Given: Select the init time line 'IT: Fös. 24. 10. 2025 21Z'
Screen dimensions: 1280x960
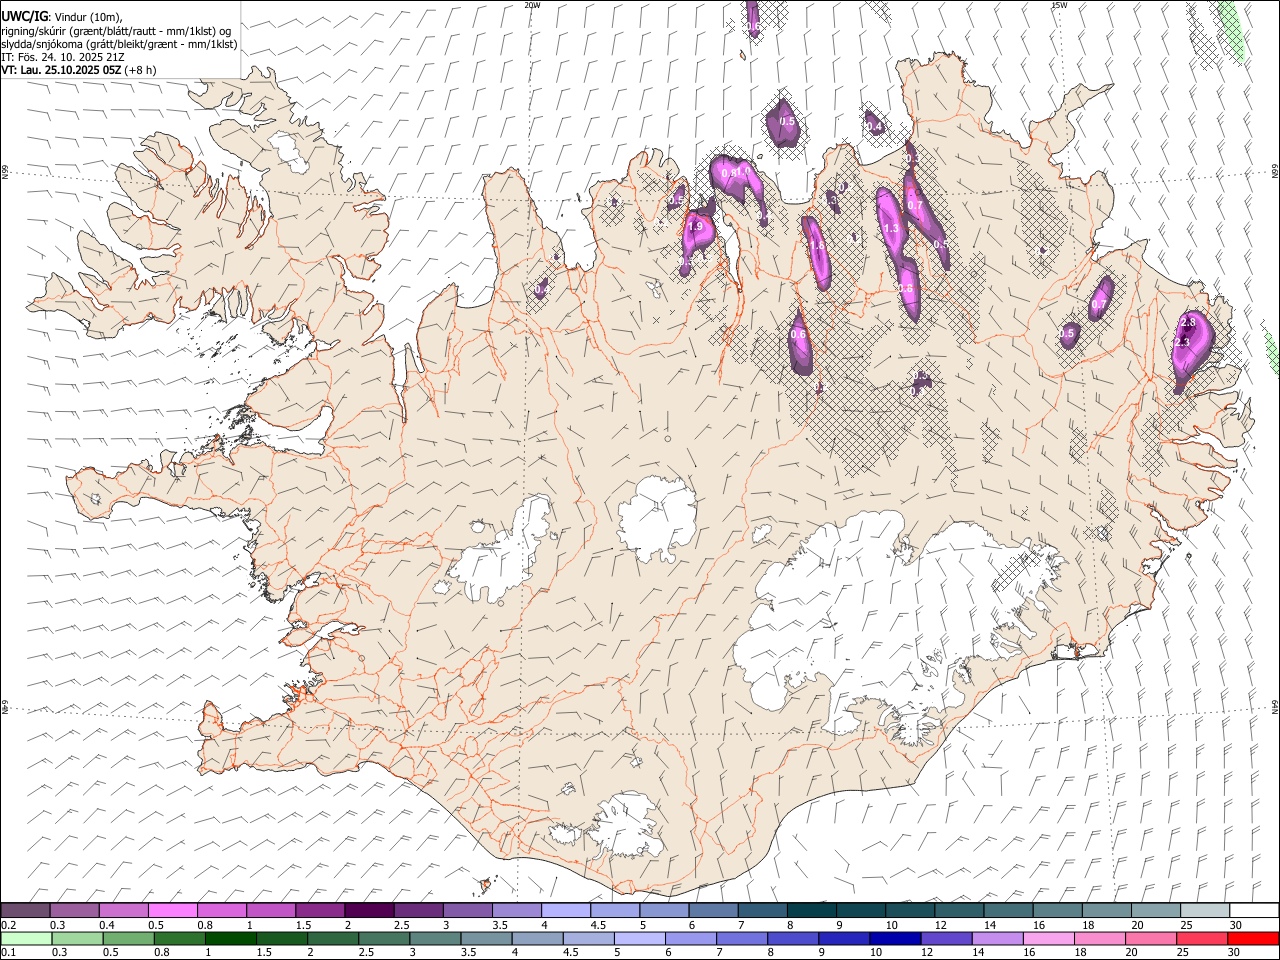Looking at the screenshot, I should coord(63,57).
